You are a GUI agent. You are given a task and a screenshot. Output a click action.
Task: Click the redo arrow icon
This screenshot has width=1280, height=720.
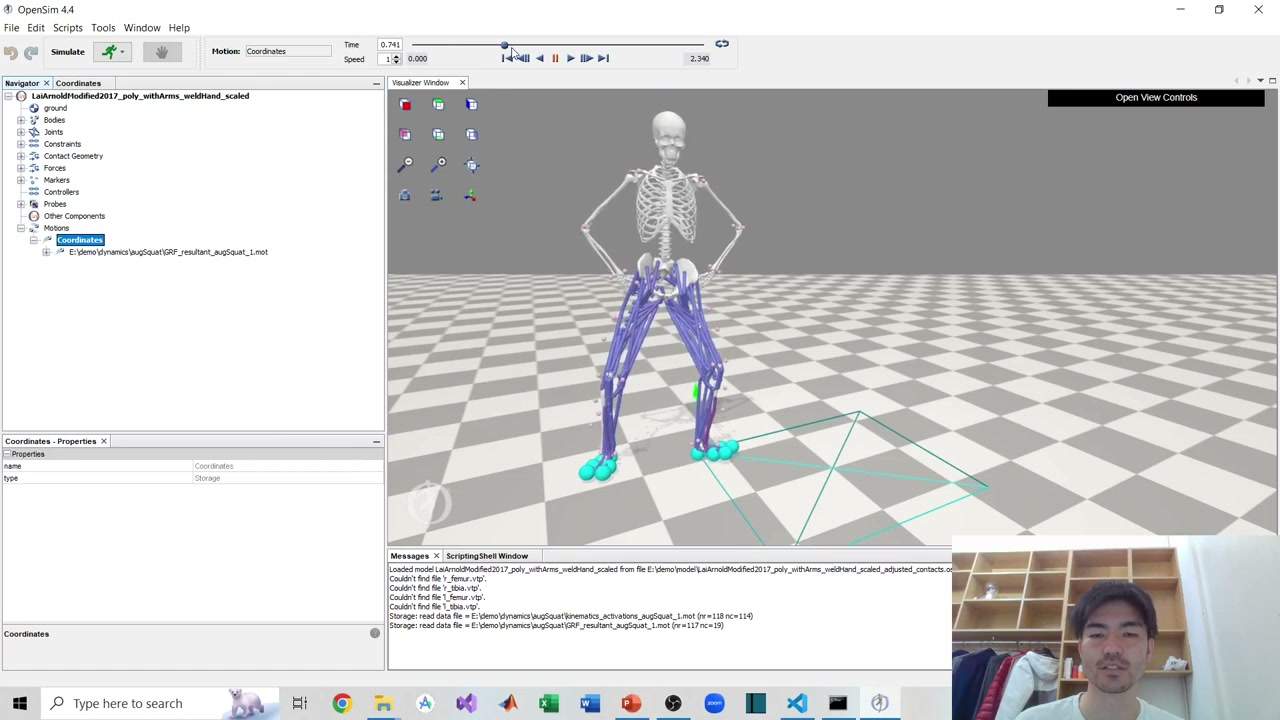(x=31, y=52)
